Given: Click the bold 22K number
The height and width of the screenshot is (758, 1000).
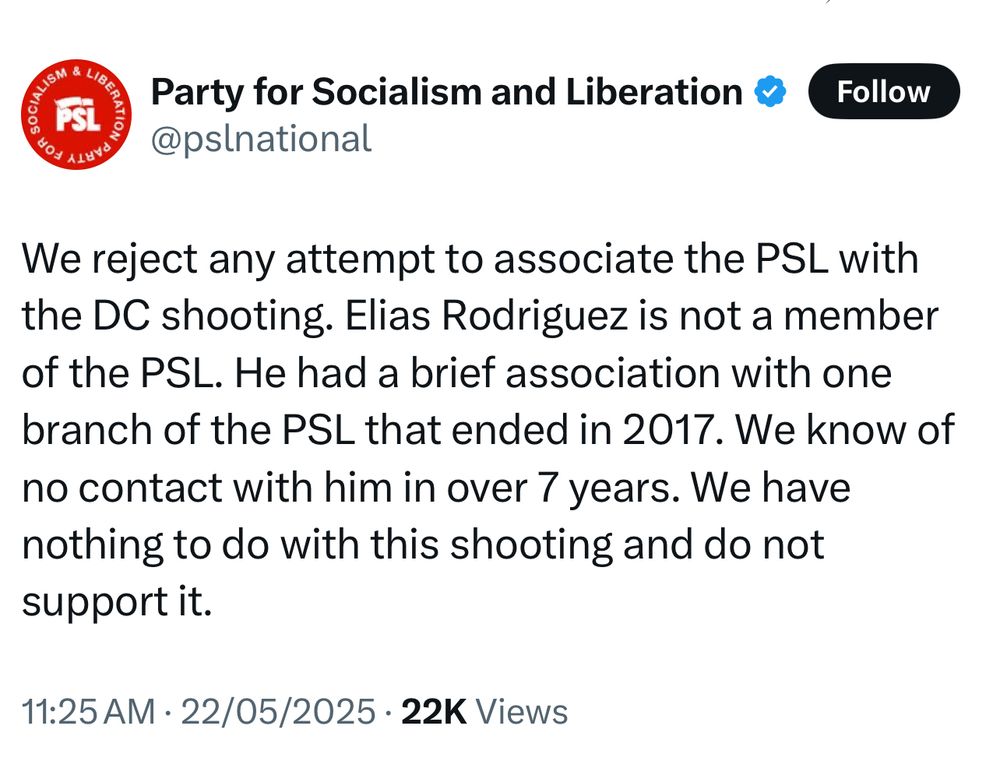Looking at the screenshot, I should tap(433, 712).
